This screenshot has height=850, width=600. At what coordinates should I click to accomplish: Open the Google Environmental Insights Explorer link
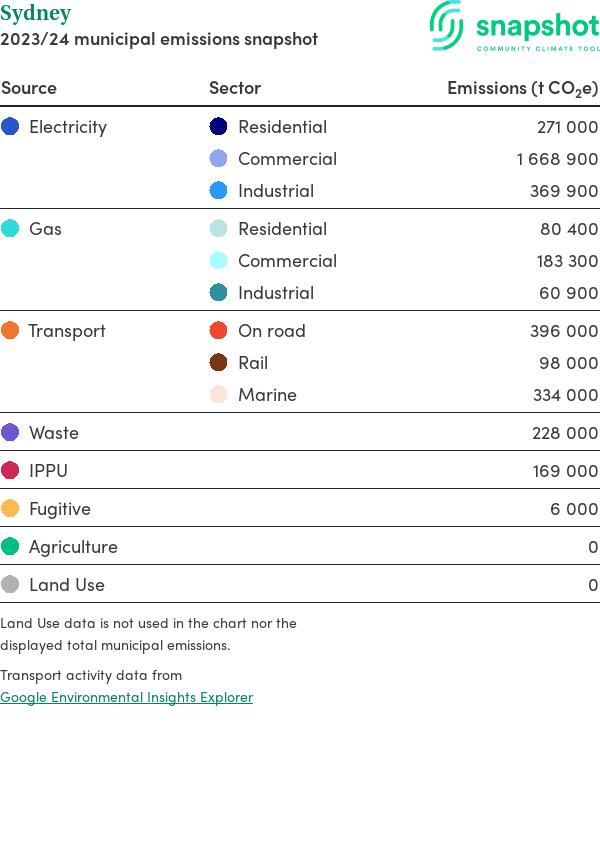click(127, 697)
